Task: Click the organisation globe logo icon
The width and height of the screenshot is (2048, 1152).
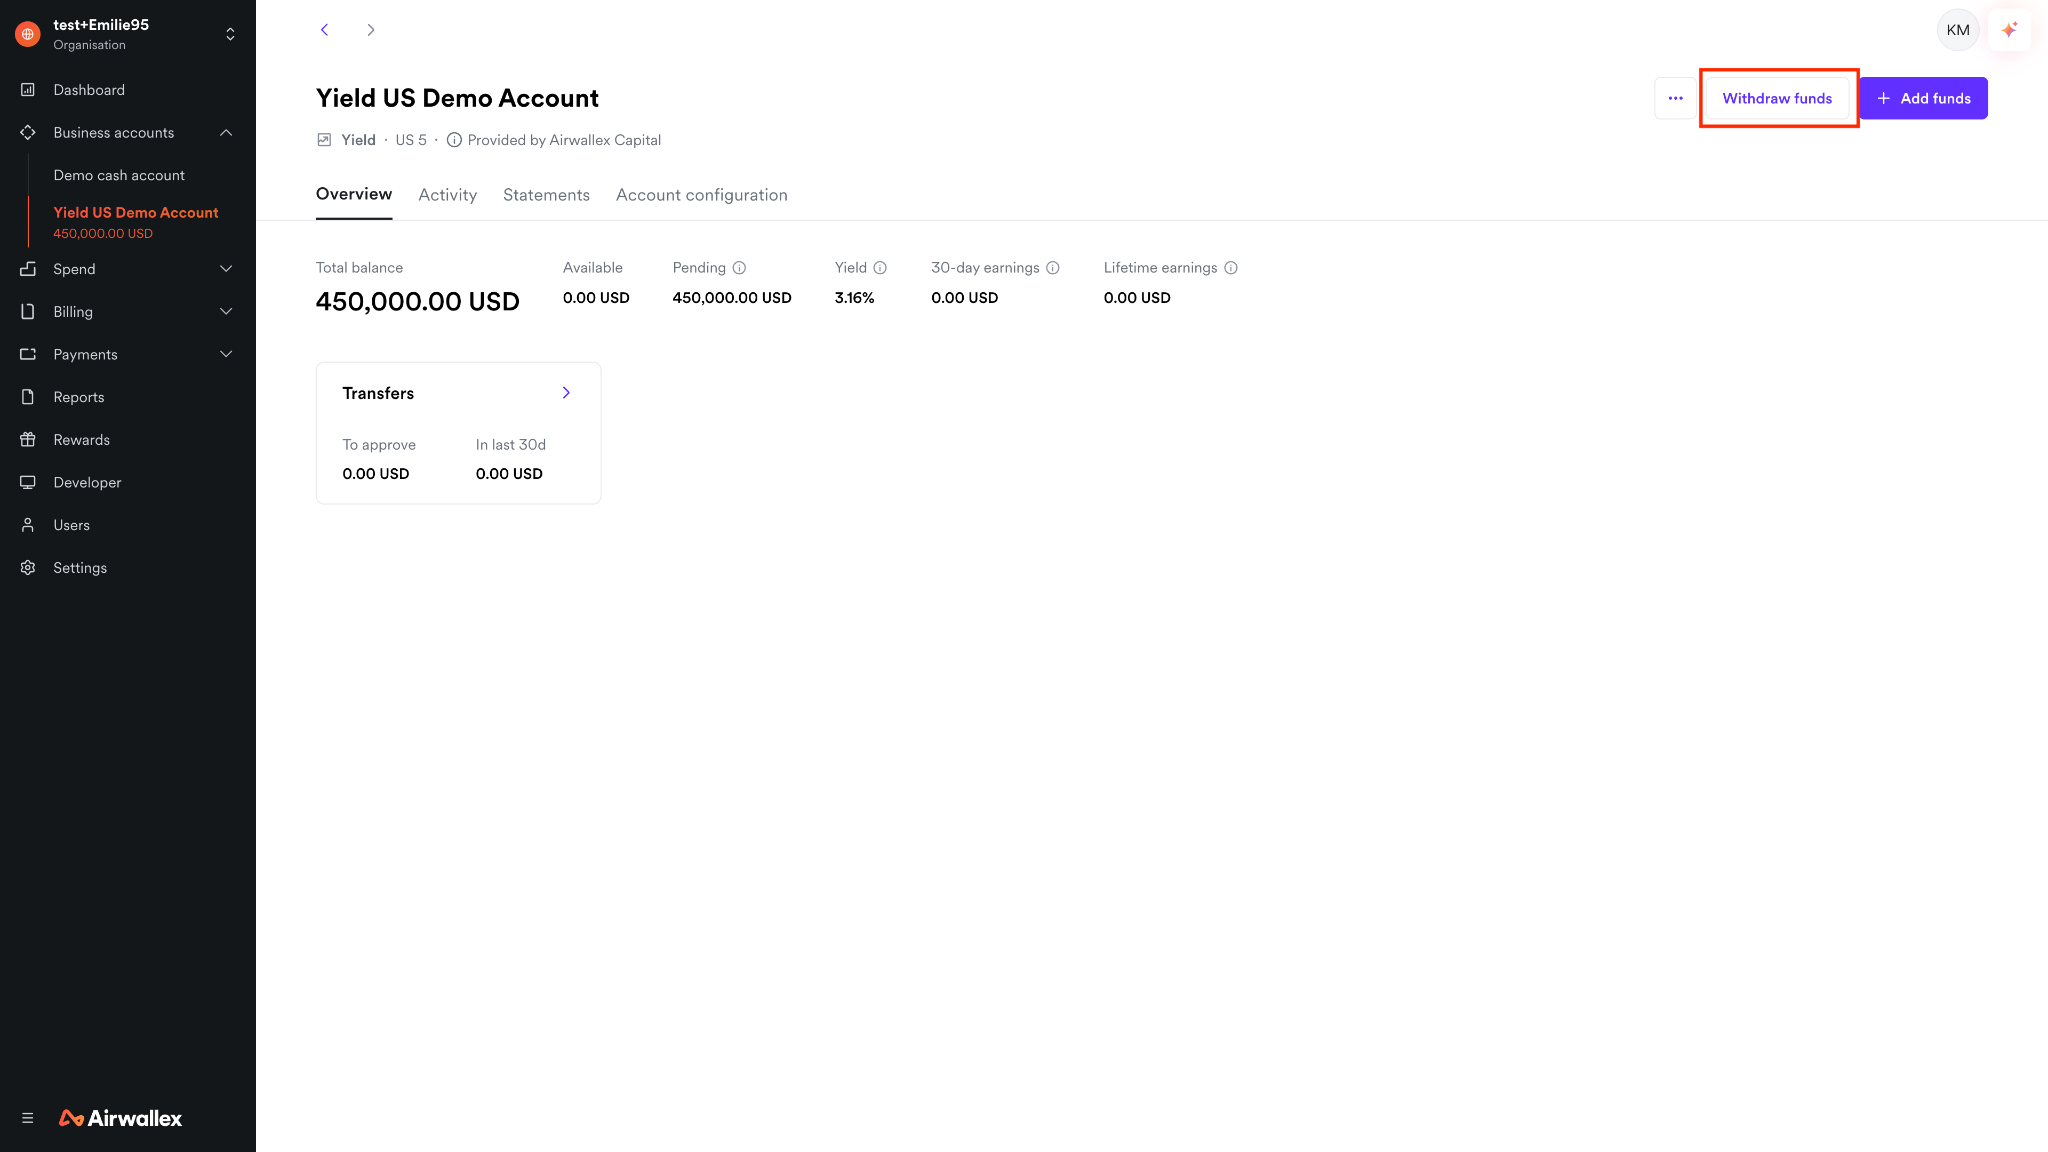Action: pyautogui.click(x=28, y=34)
